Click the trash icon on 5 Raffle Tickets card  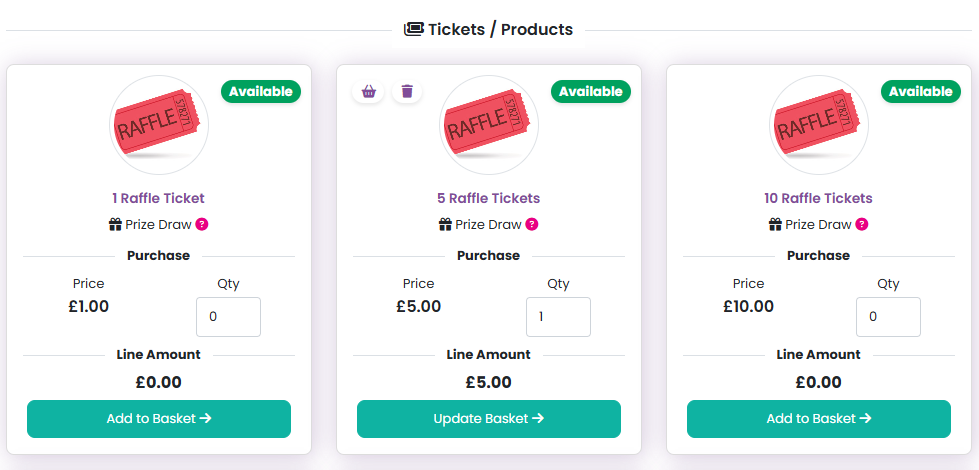(407, 91)
